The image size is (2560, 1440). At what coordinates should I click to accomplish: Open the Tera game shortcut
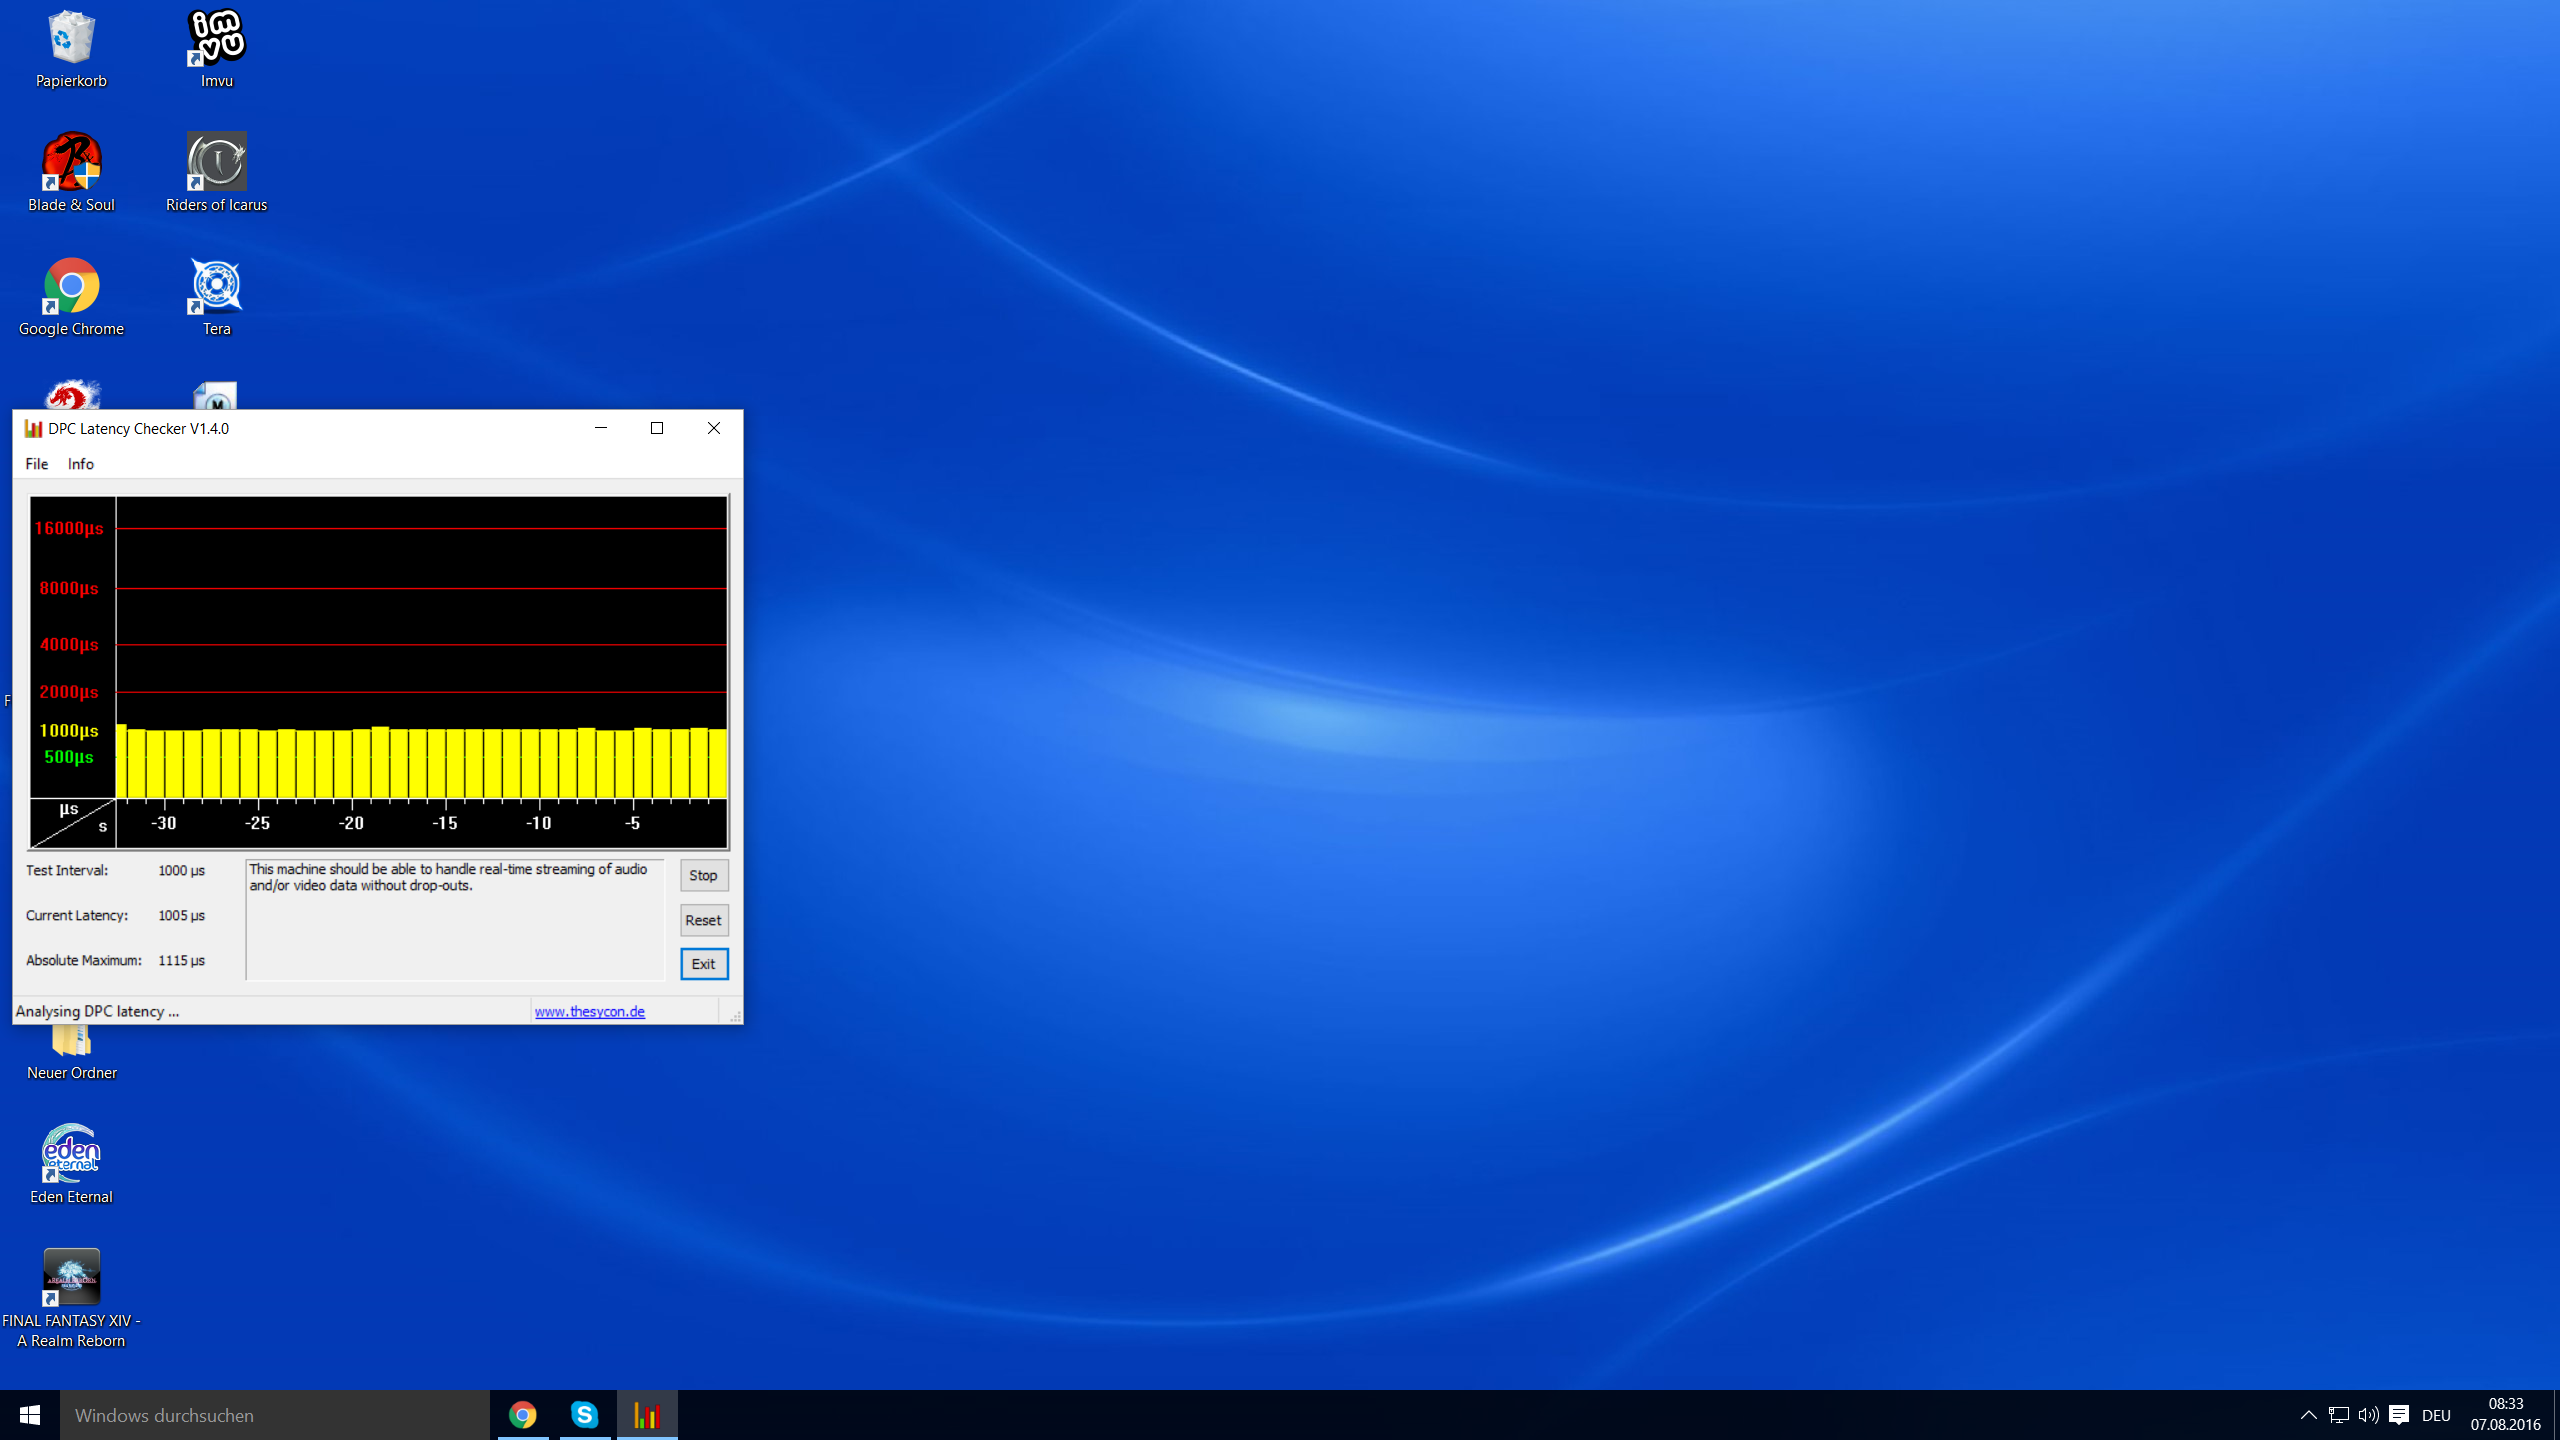216,288
